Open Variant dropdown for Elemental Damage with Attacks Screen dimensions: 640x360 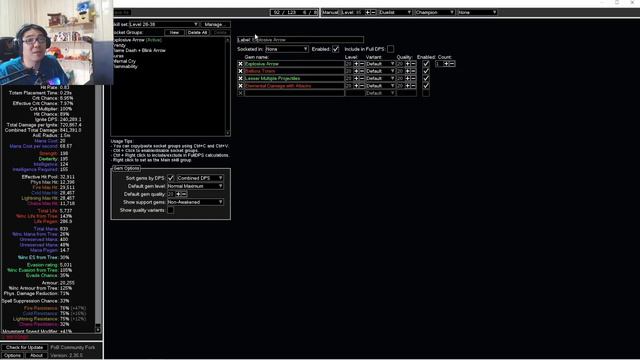click(380, 86)
